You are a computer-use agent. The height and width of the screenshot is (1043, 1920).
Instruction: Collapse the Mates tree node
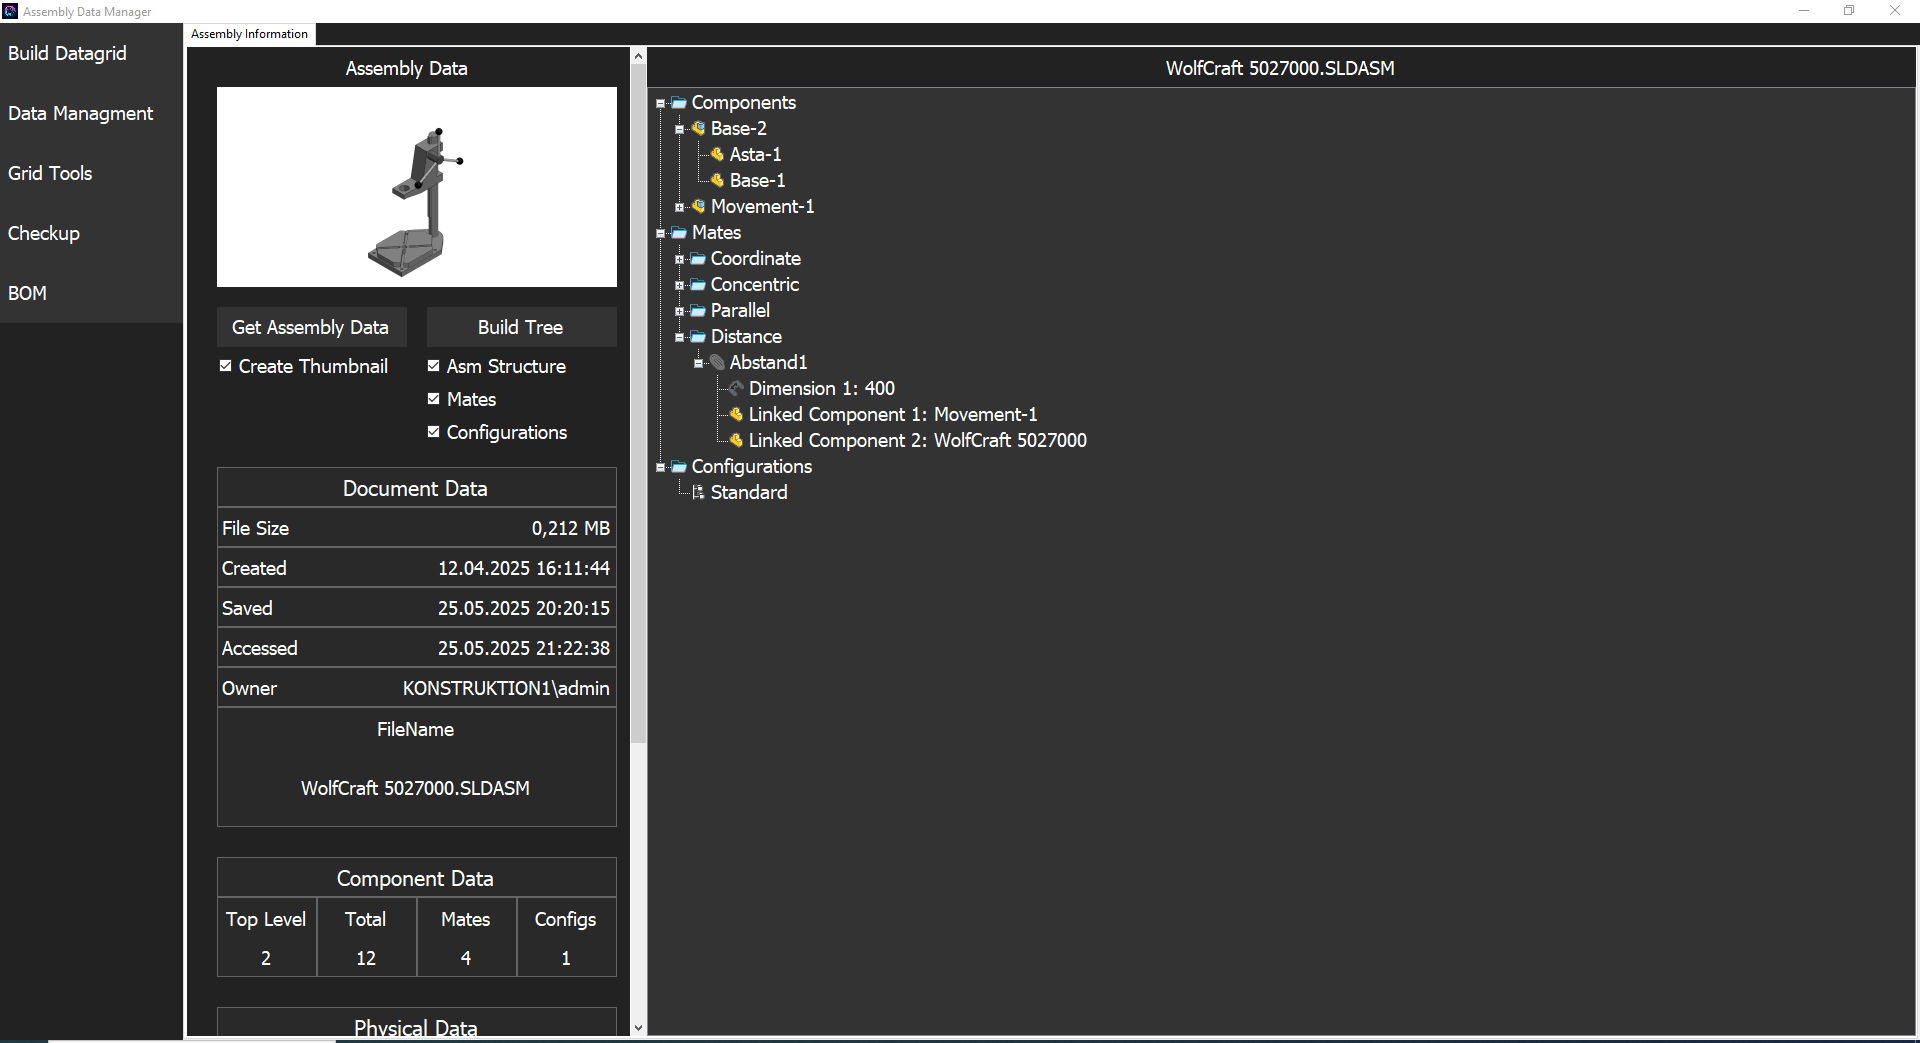coord(660,233)
